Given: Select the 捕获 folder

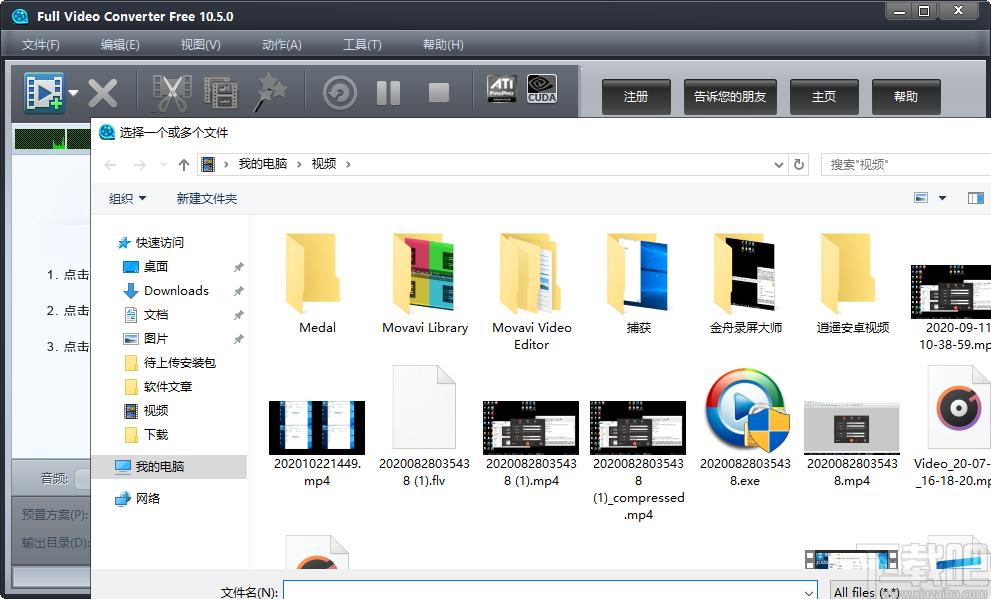Looking at the screenshot, I should [638, 283].
